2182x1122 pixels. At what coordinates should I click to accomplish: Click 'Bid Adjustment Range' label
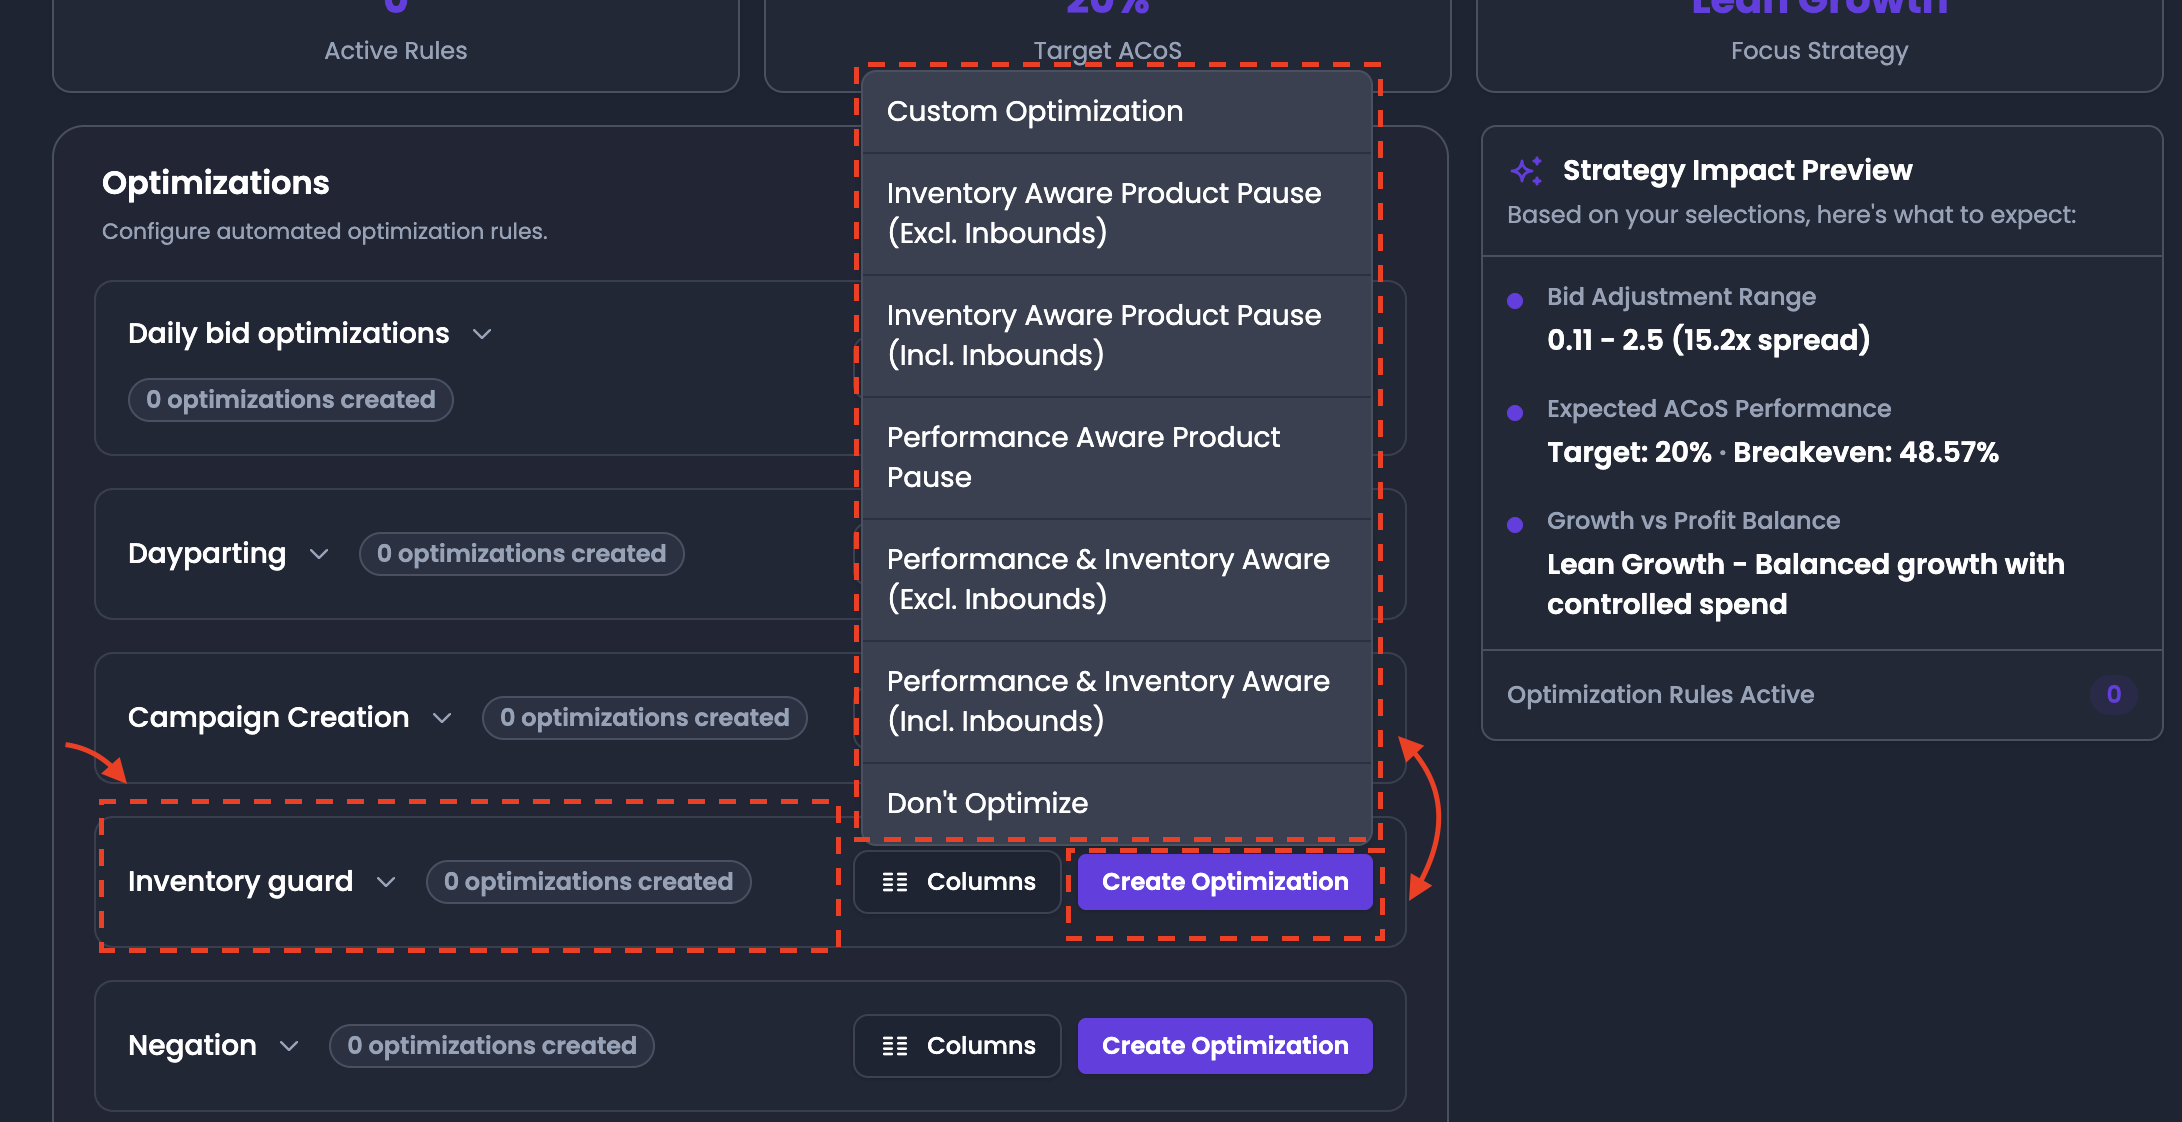coord(1681,297)
